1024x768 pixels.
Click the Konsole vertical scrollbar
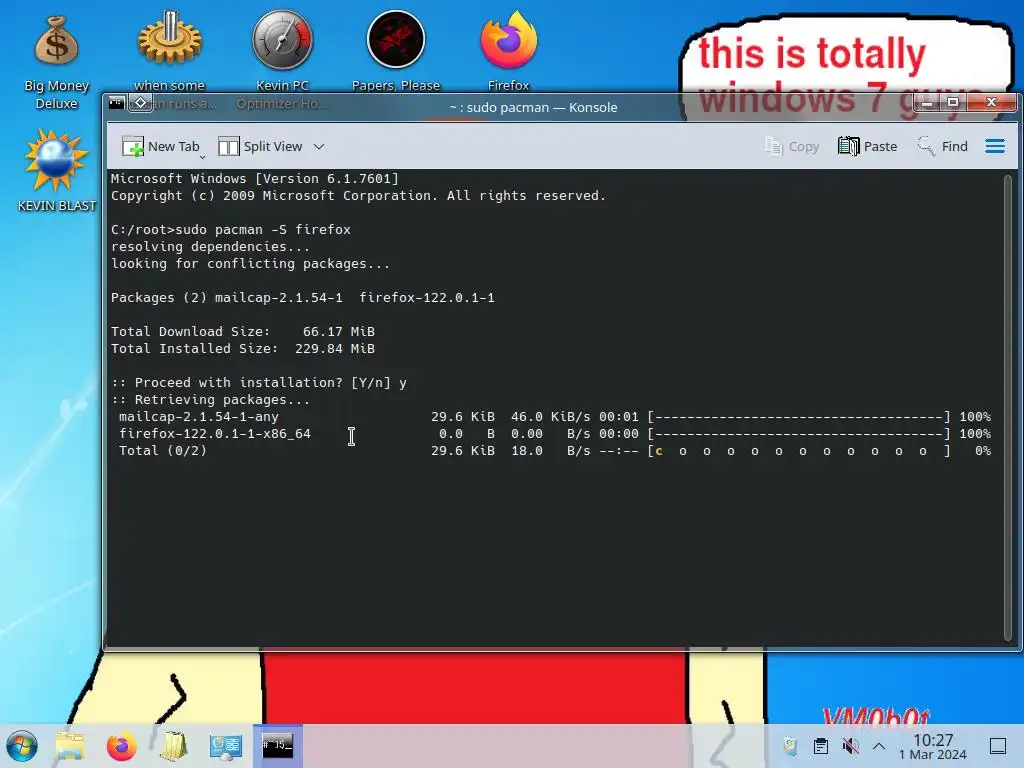(1008, 408)
